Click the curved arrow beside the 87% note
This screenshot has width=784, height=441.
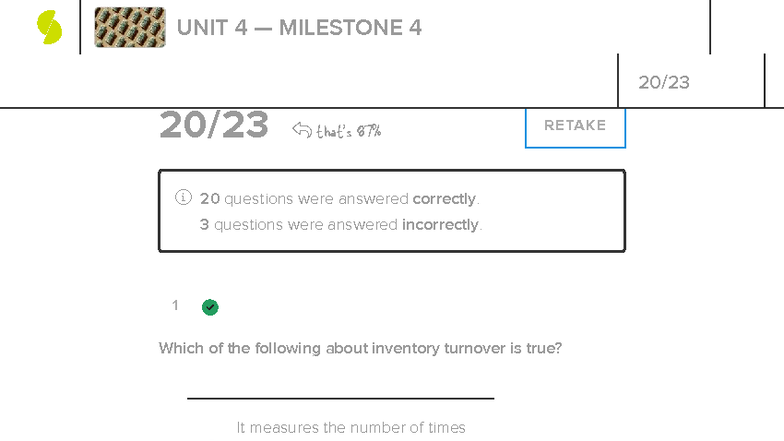pos(302,129)
